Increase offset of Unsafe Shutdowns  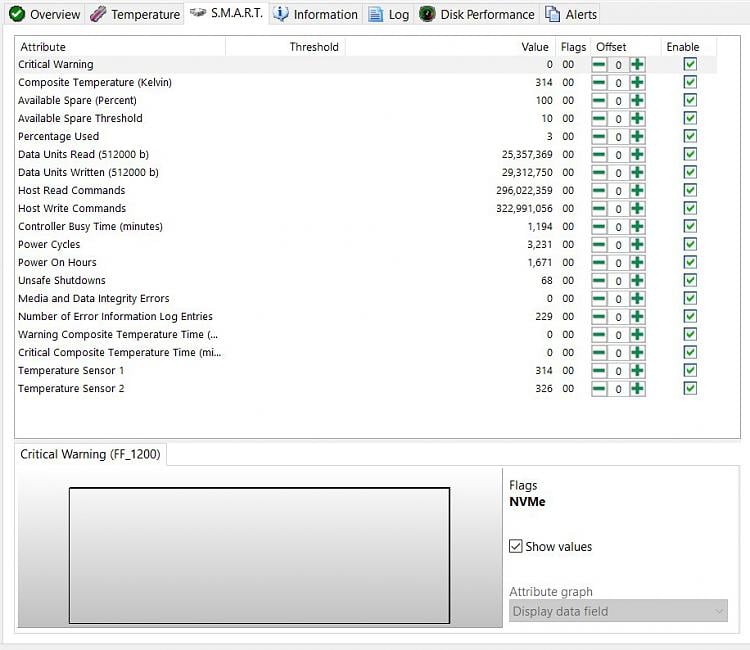637,281
